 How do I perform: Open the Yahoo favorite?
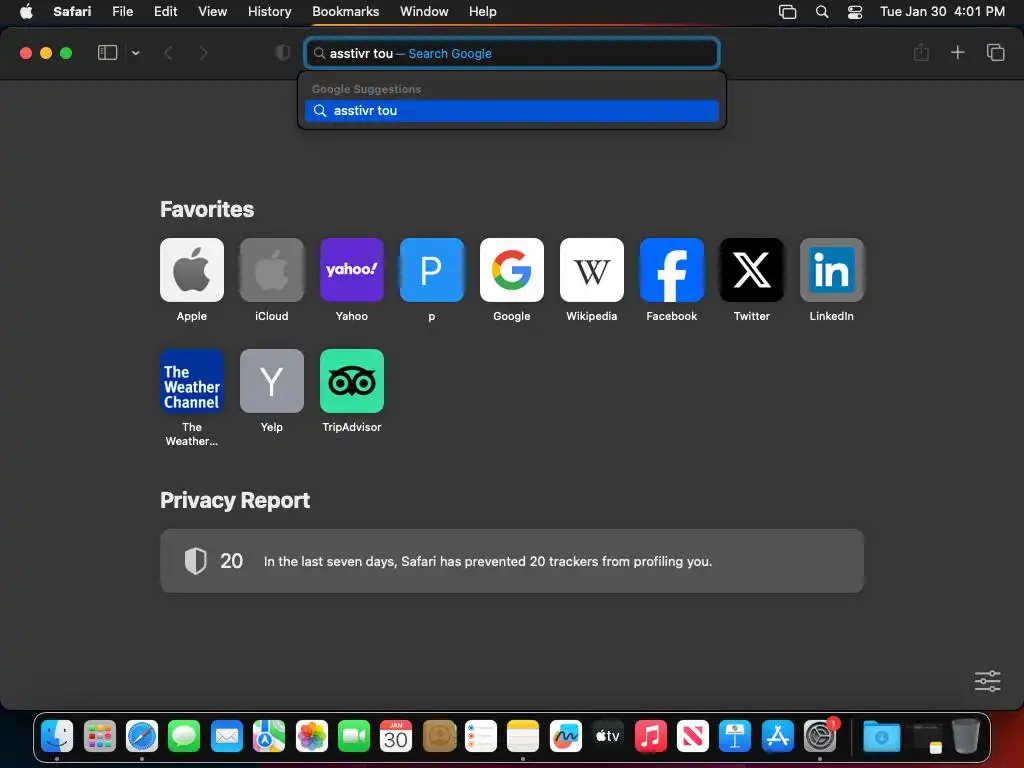pos(352,270)
